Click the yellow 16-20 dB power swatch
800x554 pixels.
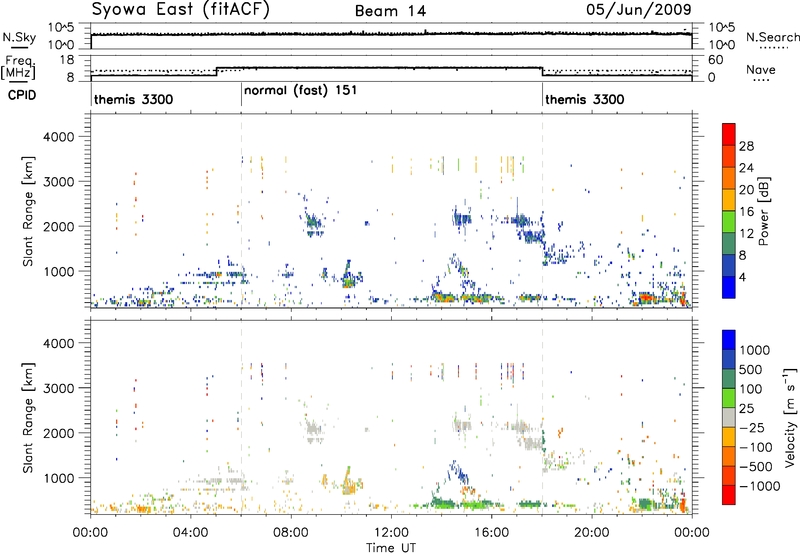point(729,200)
